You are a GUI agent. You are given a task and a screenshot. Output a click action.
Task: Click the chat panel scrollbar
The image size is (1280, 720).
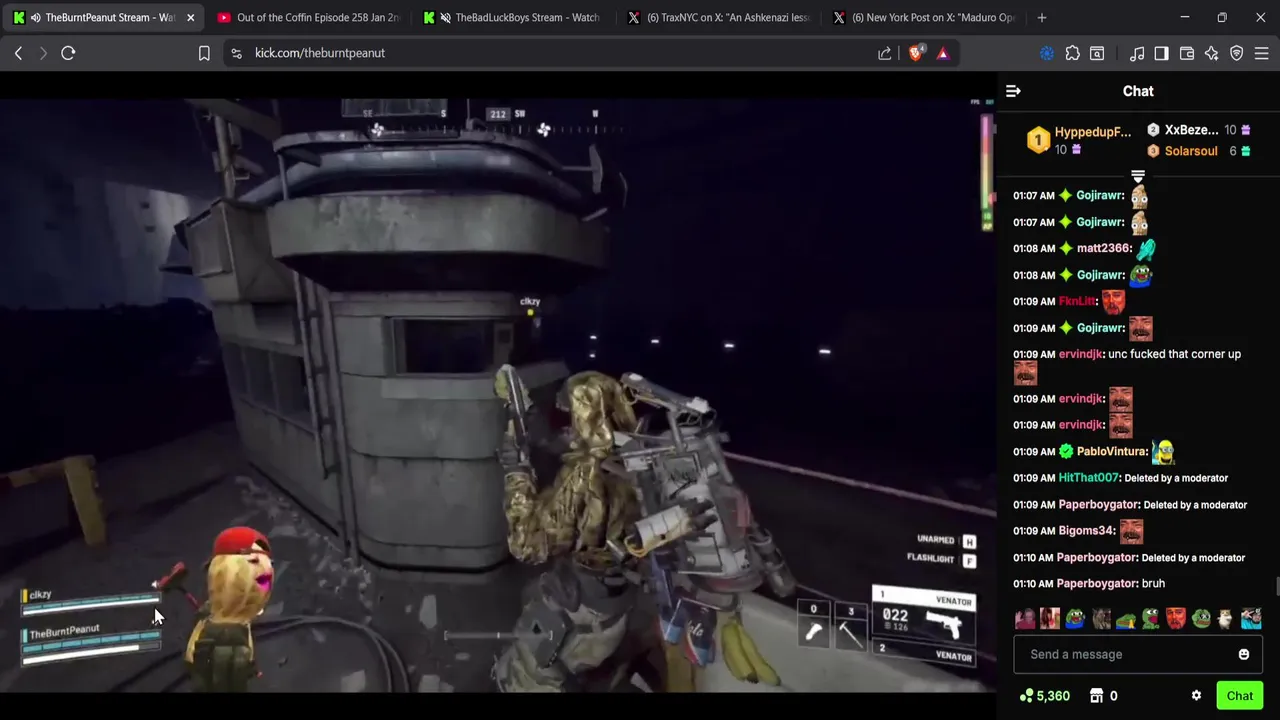tap(1276, 585)
